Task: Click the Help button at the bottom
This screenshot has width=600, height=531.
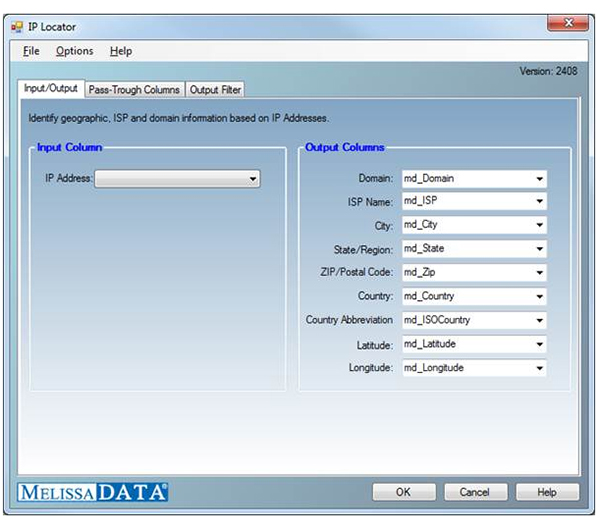Action: (x=547, y=492)
